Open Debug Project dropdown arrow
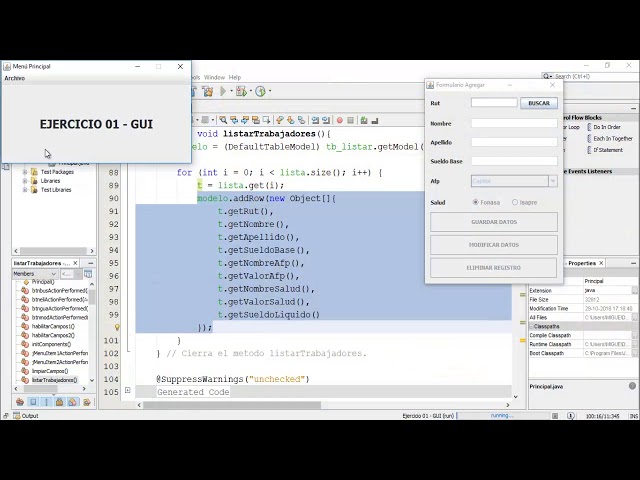Image resolution: width=640 pixels, height=480 pixels. (251, 91)
